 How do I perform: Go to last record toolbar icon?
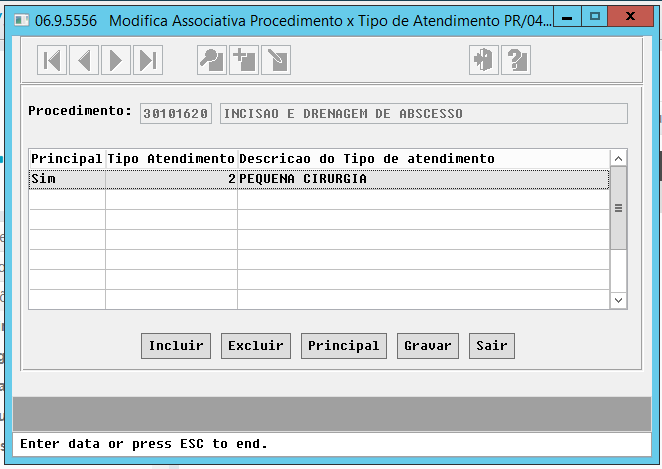148,60
